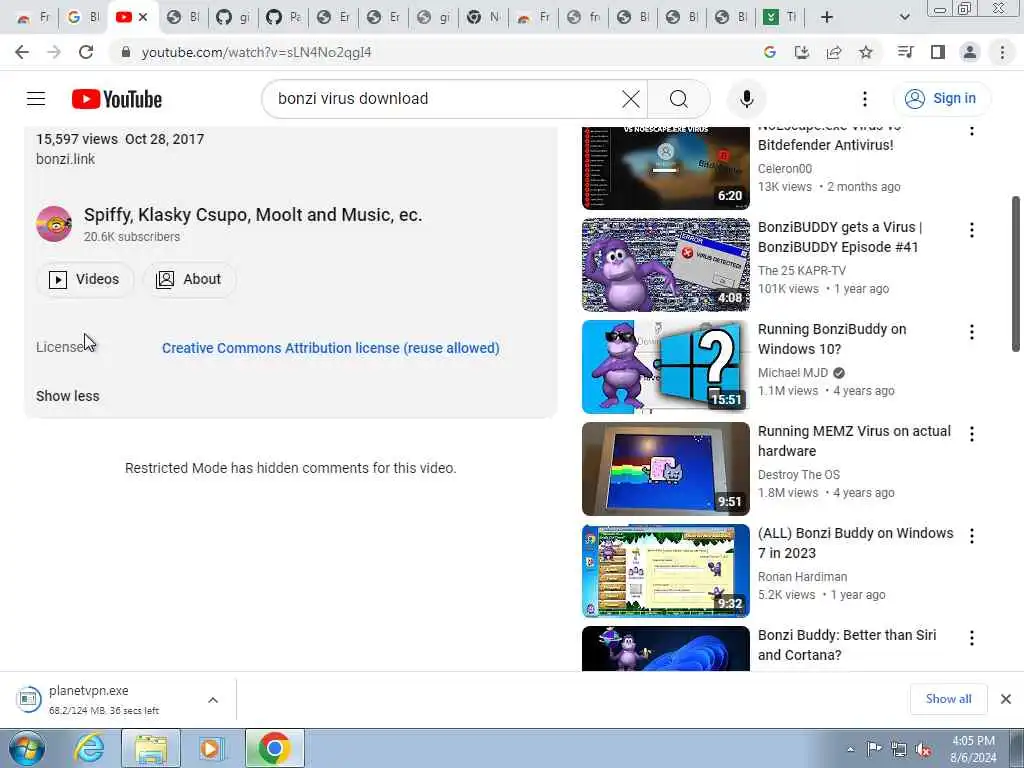Expand tab search dropdown arrow
Image resolution: width=1024 pixels, height=768 pixels.
904,17
